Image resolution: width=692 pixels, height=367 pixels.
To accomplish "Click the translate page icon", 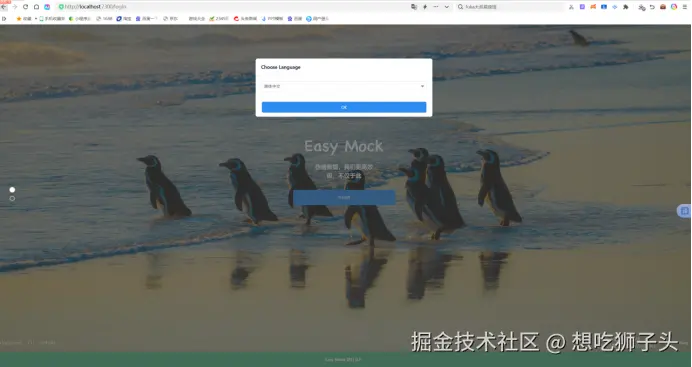I will tap(414, 7).
